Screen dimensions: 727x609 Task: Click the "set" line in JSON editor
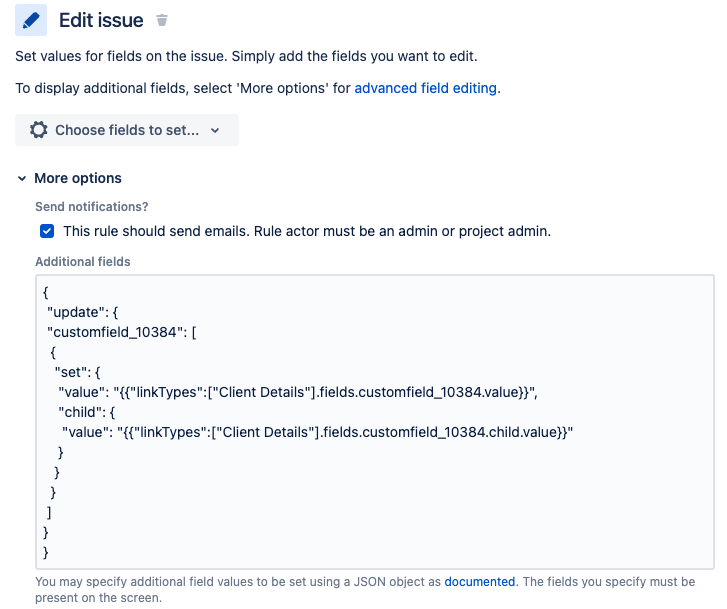[x=77, y=372]
